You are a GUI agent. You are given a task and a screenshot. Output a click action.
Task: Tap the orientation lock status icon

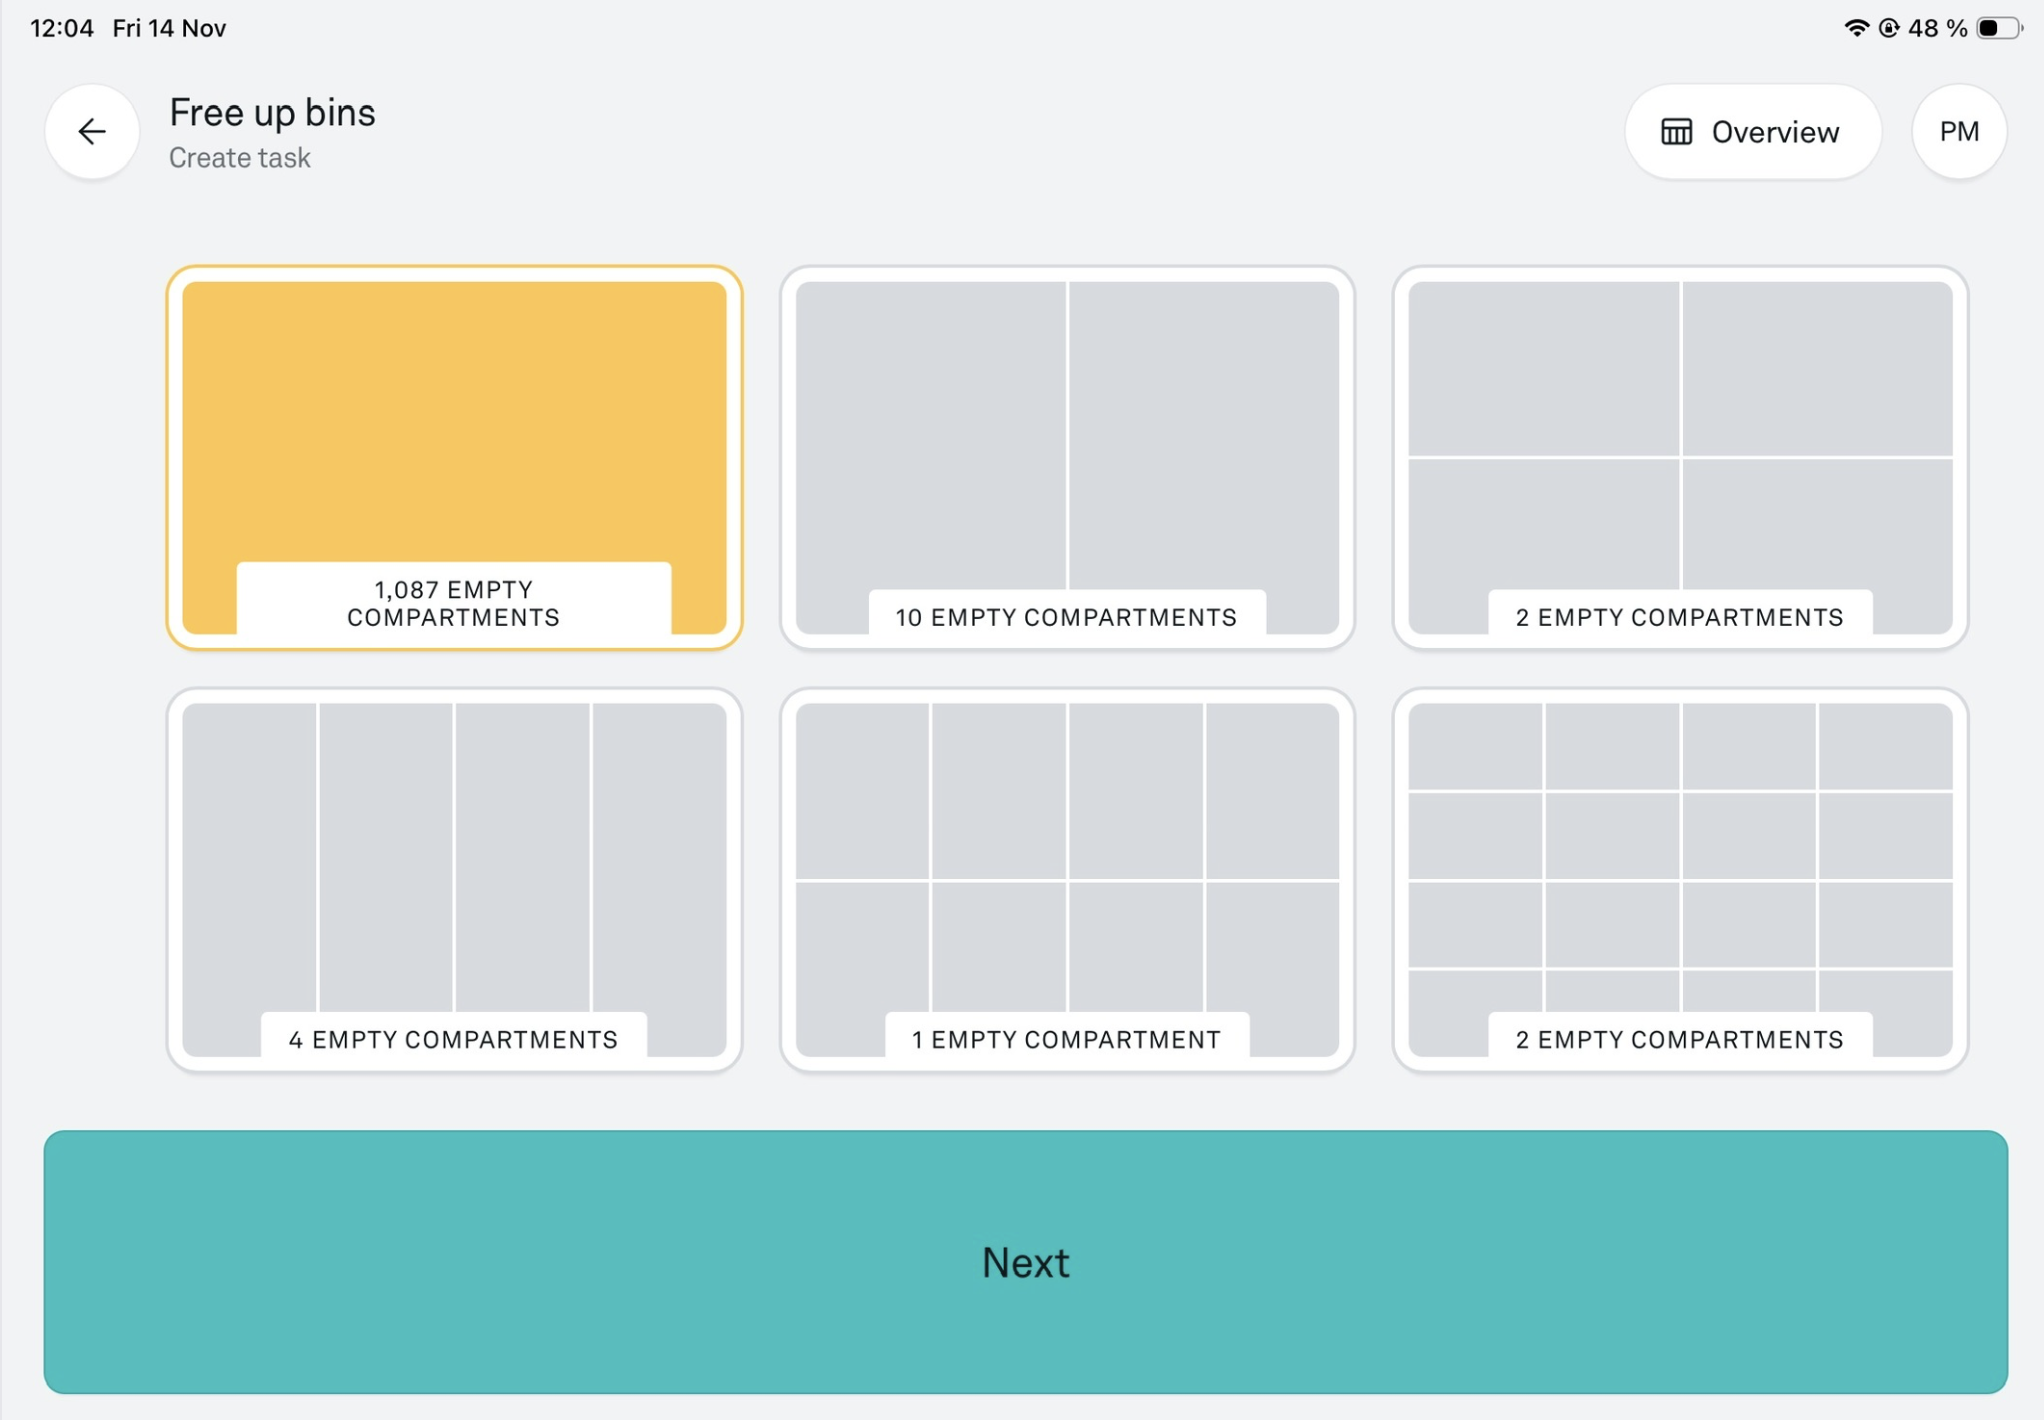(x=1888, y=27)
